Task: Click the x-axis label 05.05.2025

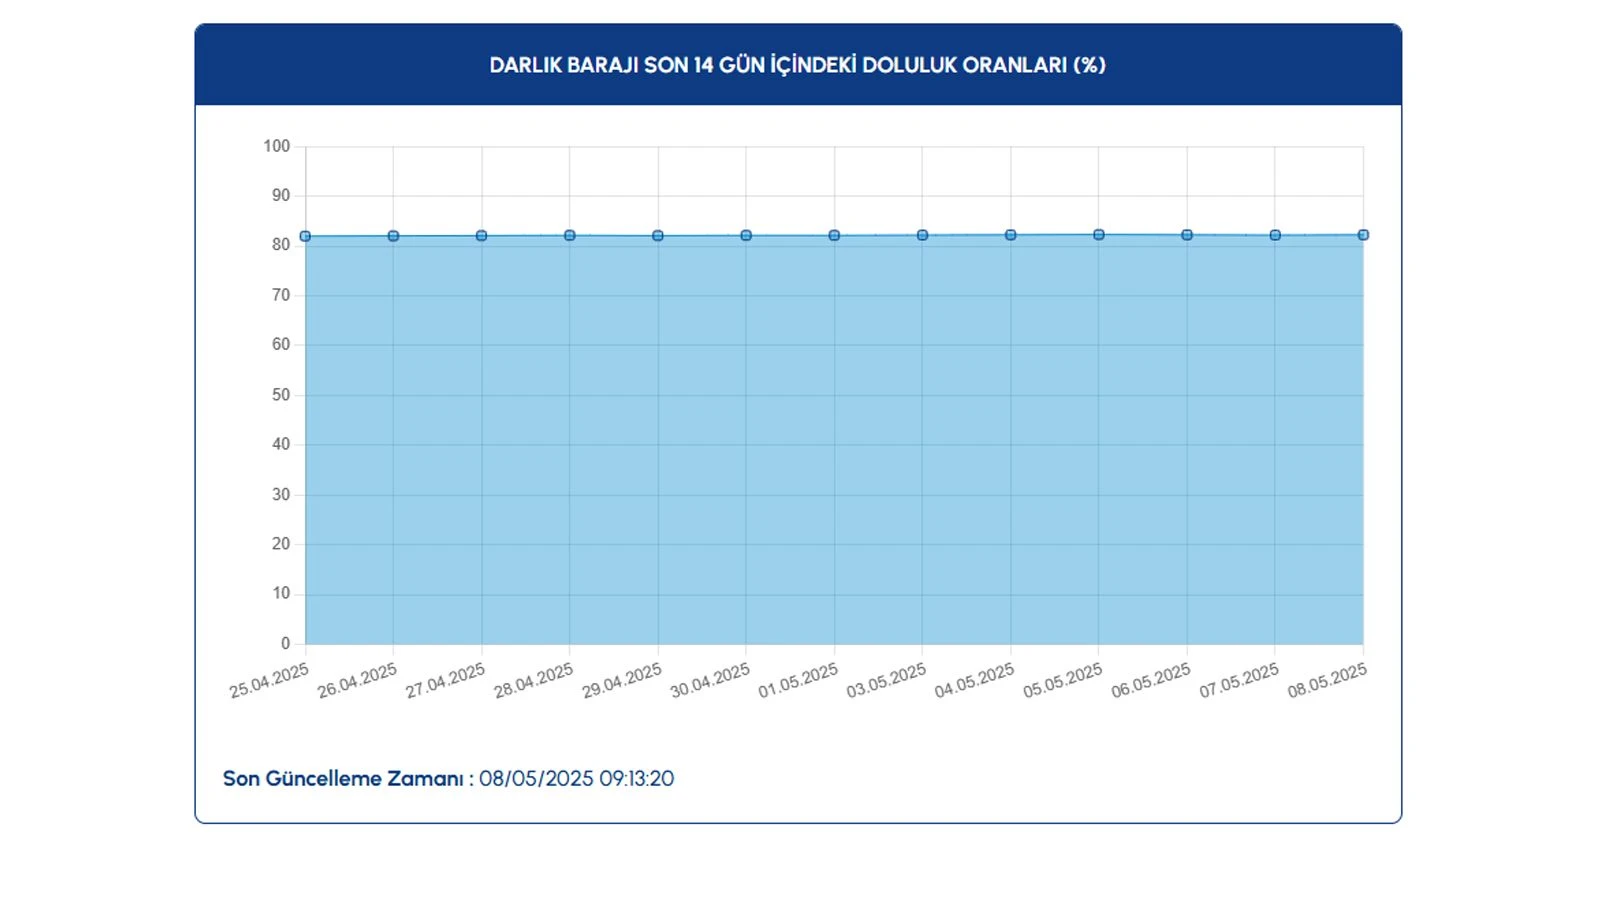Action: 1063,681
